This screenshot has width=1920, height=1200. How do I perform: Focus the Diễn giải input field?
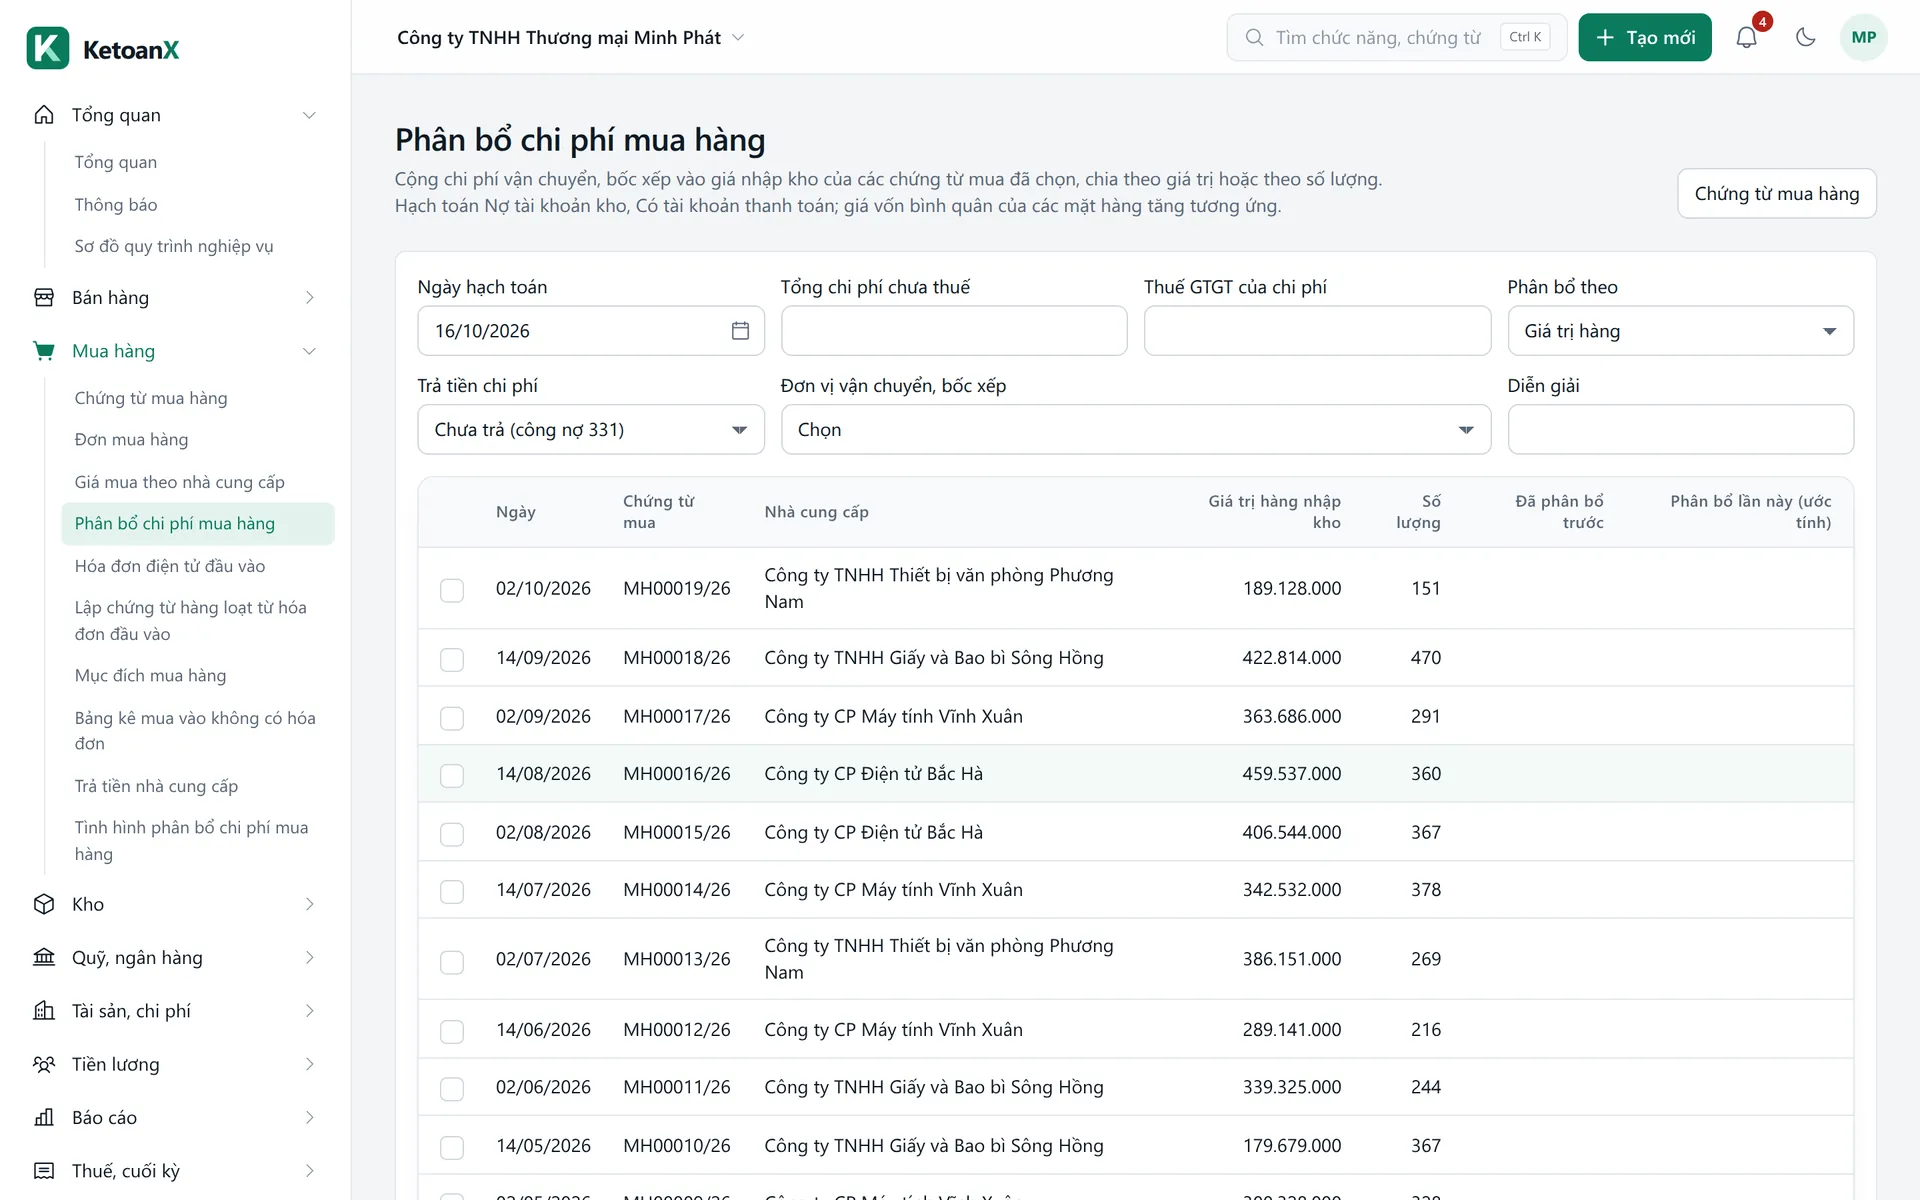1680,430
